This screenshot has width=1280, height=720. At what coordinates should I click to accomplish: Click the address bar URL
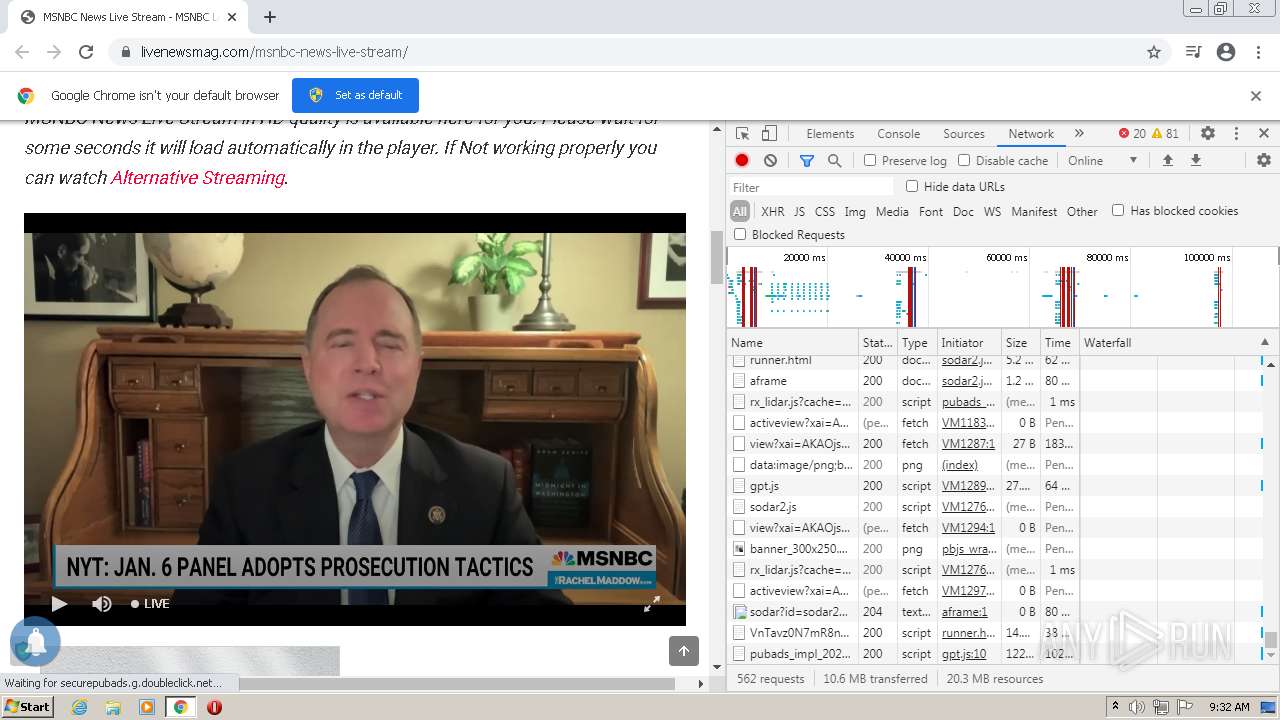[x=274, y=52]
